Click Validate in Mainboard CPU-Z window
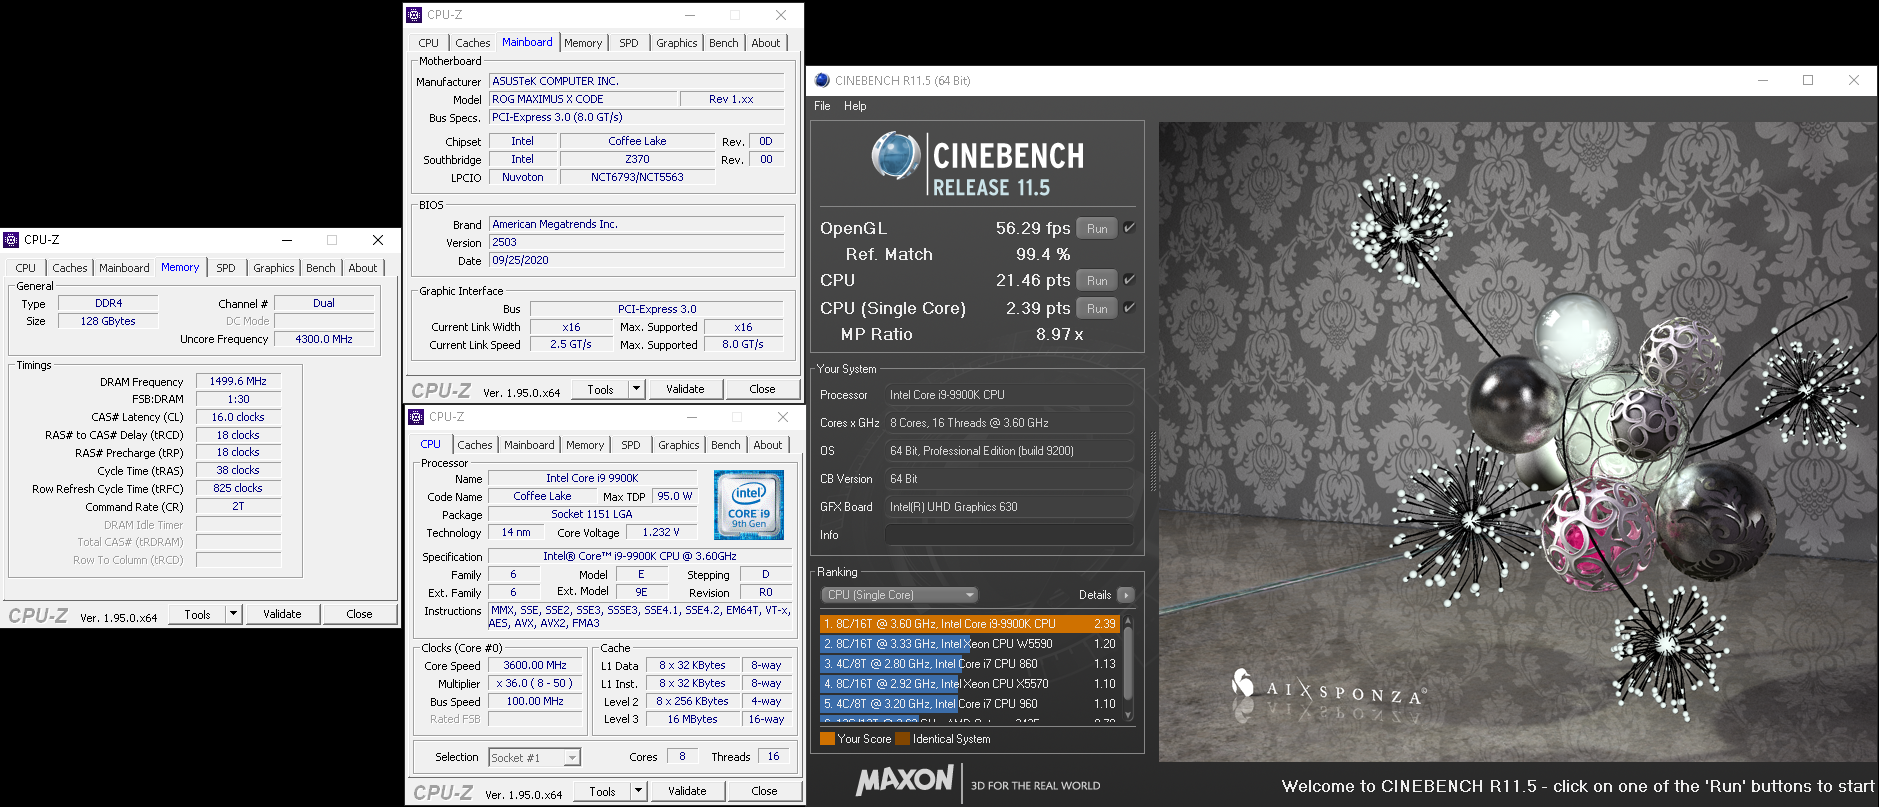The width and height of the screenshot is (1879, 807). tap(685, 389)
